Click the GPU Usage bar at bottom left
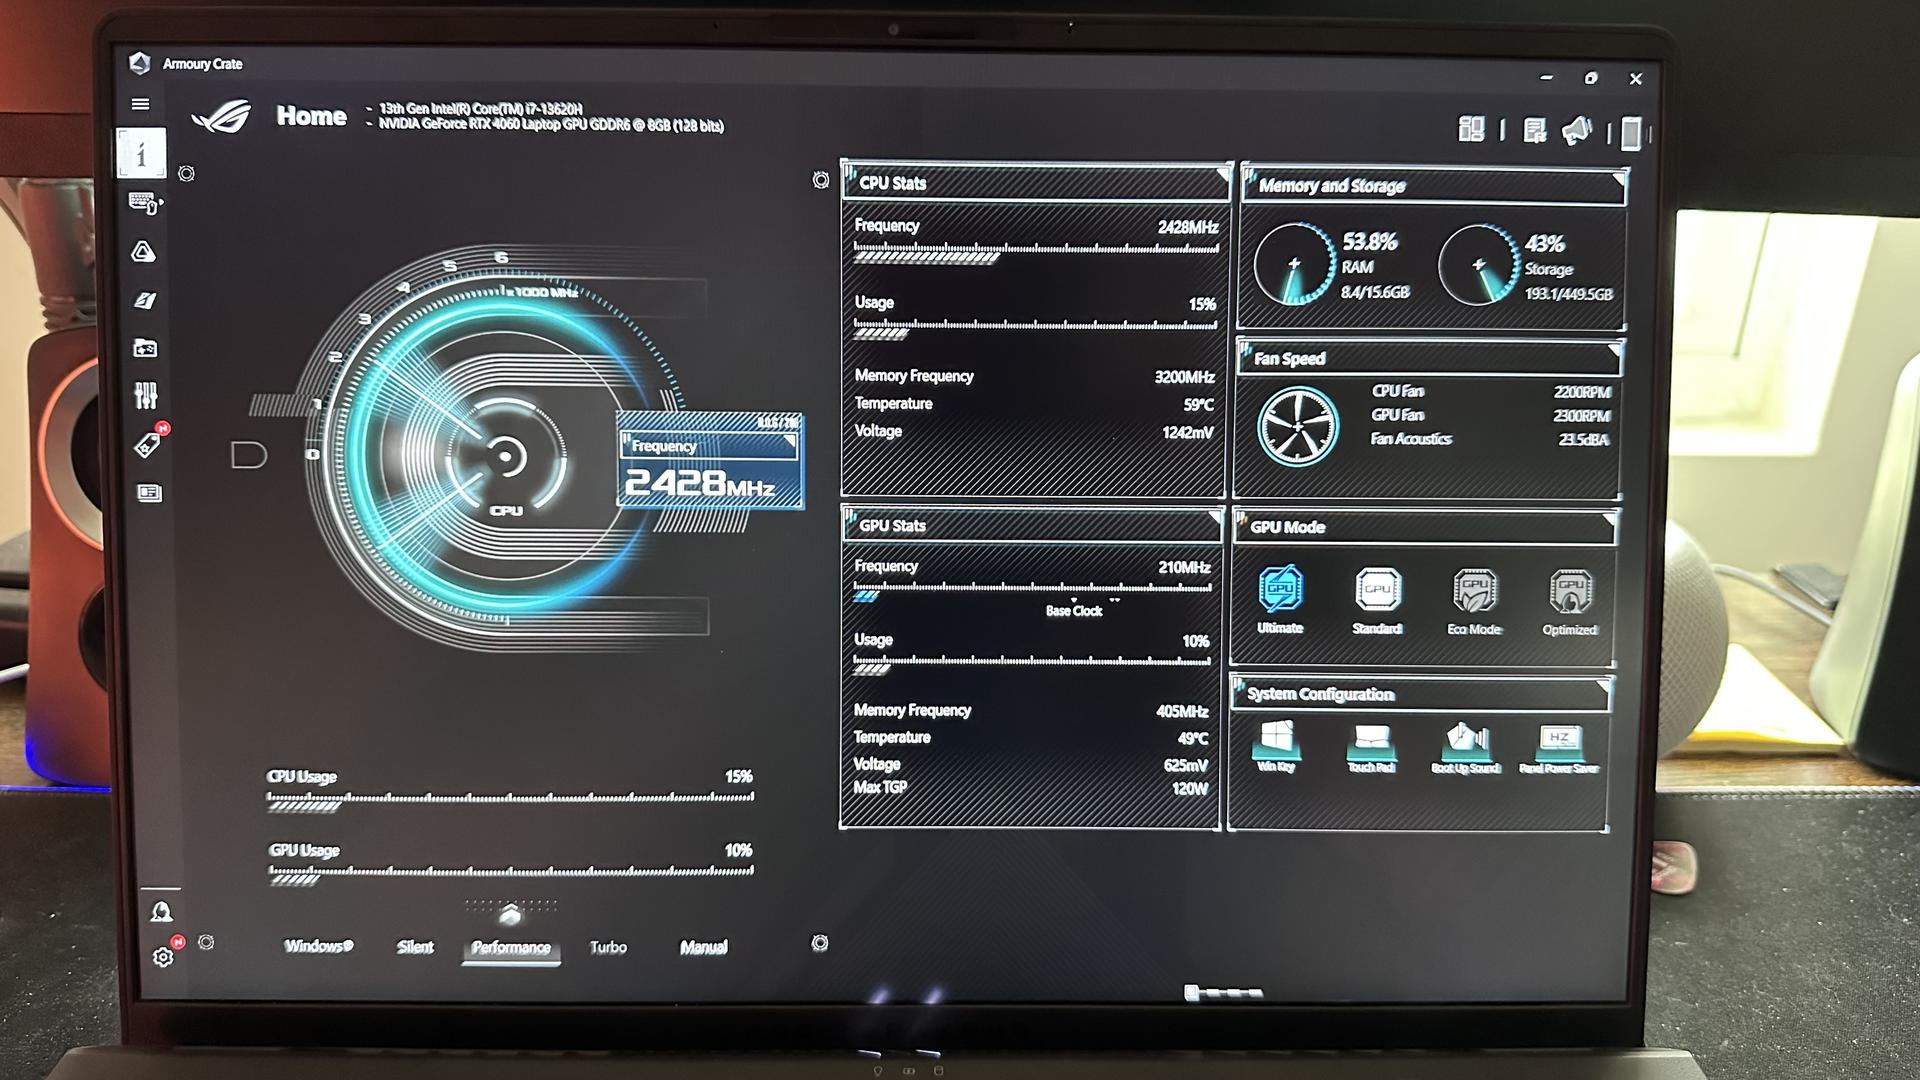1920x1080 pixels. point(511,874)
